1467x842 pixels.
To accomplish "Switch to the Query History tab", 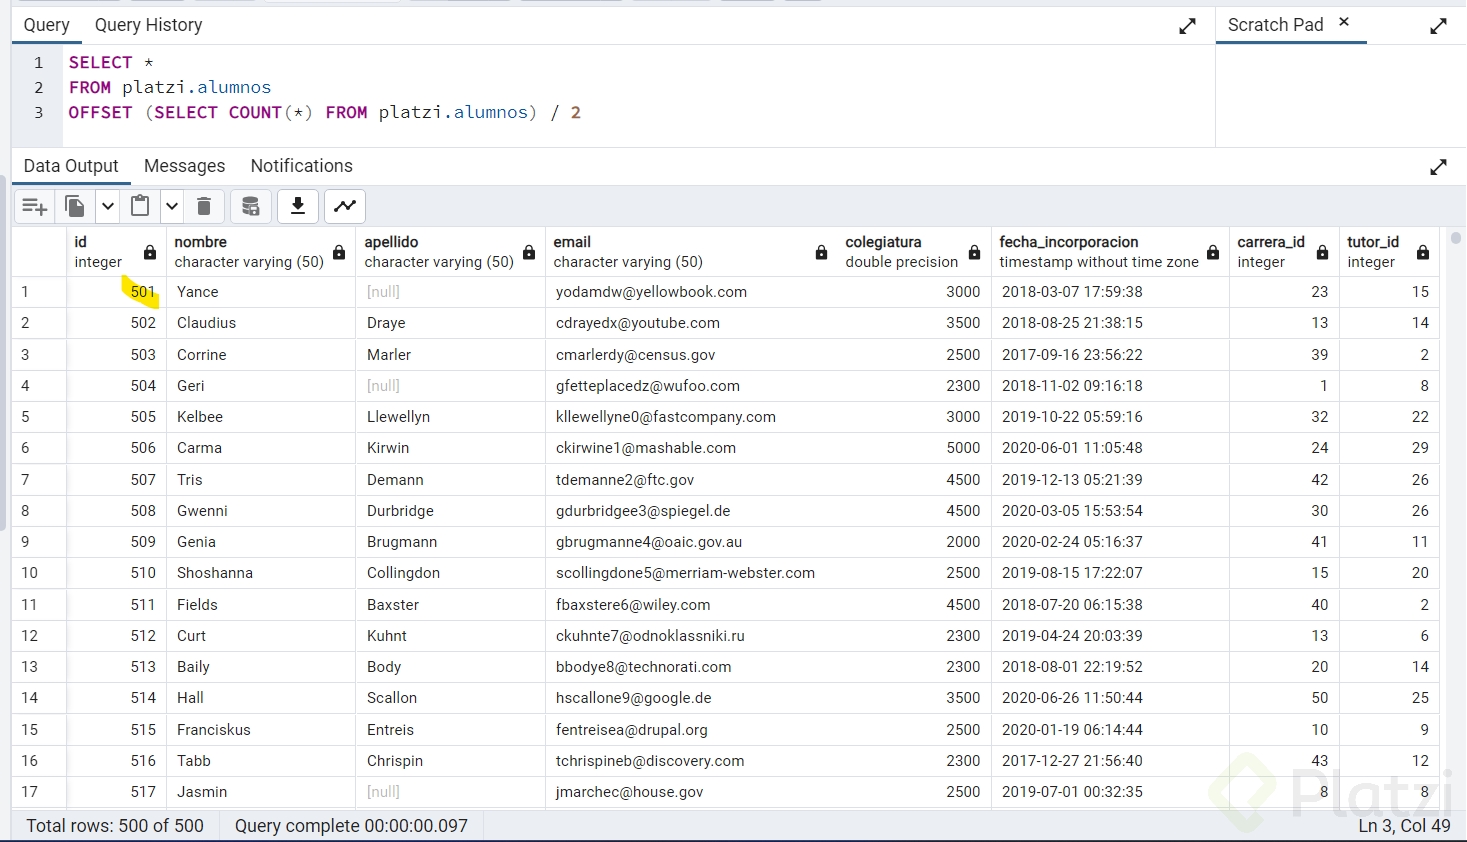I will coord(148,25).
